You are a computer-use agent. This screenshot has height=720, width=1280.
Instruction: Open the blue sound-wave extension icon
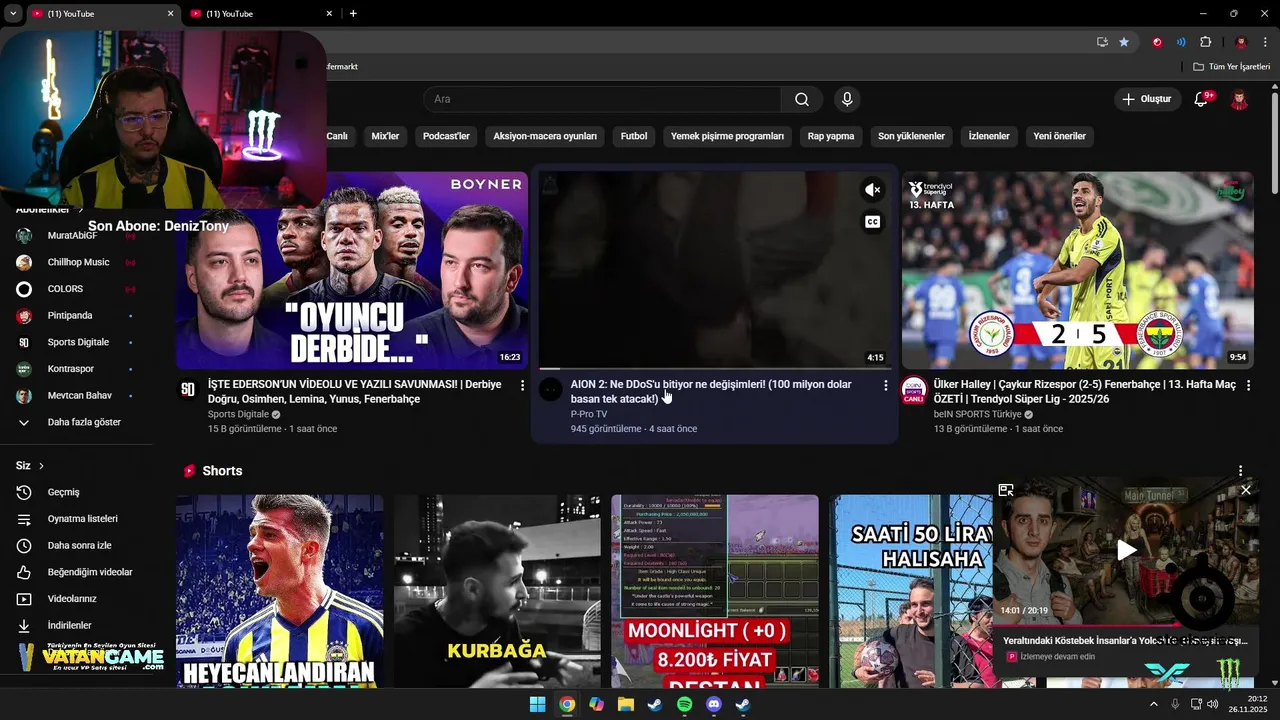click(x=1181, y=42)
